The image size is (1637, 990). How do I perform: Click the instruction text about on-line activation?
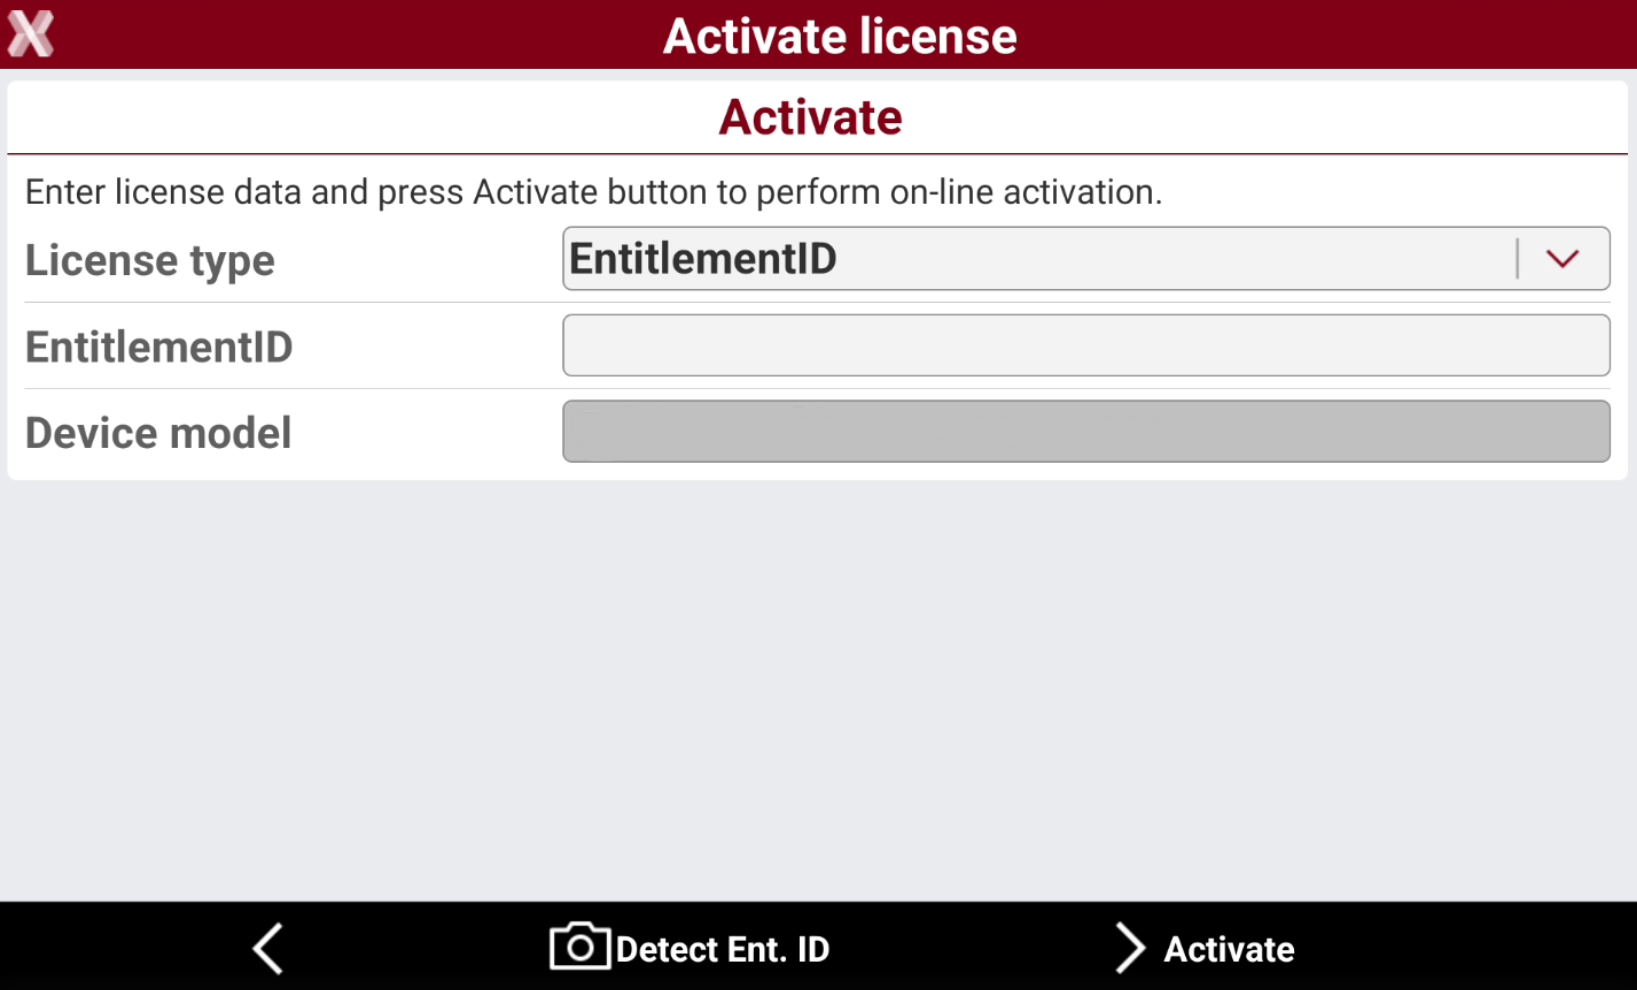click(x=594, y=192)
